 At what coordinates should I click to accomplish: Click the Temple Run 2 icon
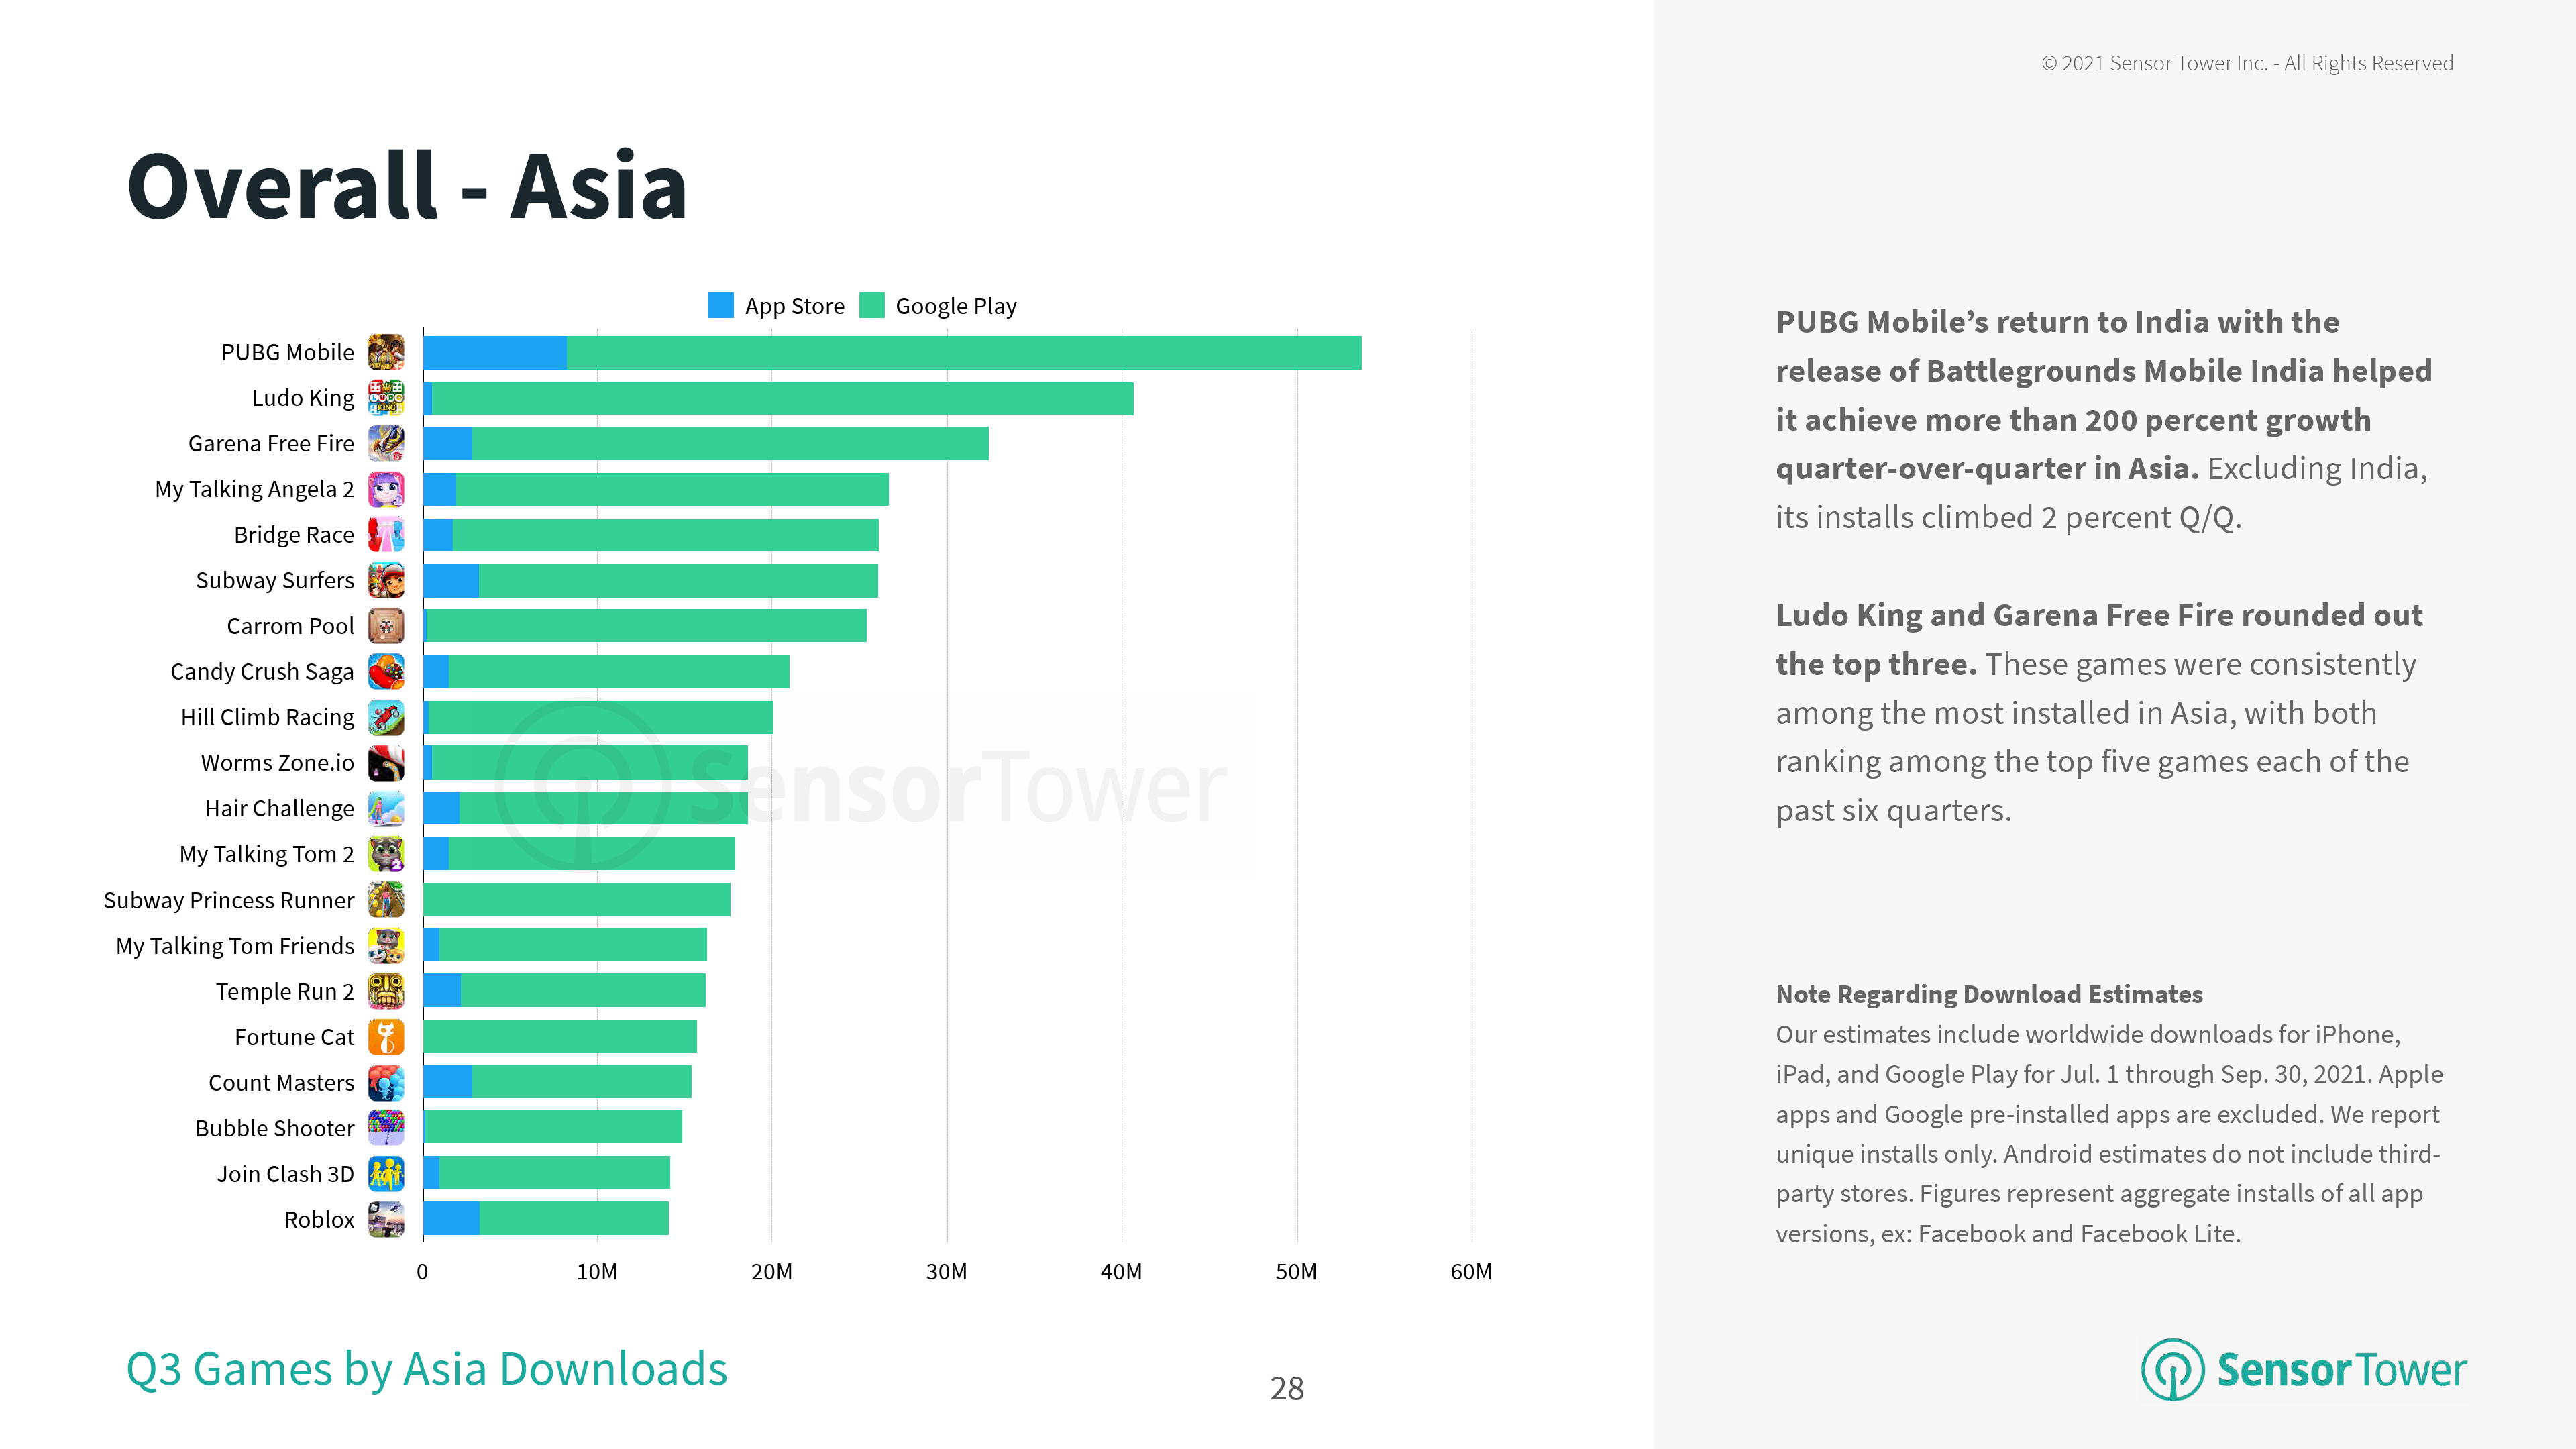click(x=386, y=991)
